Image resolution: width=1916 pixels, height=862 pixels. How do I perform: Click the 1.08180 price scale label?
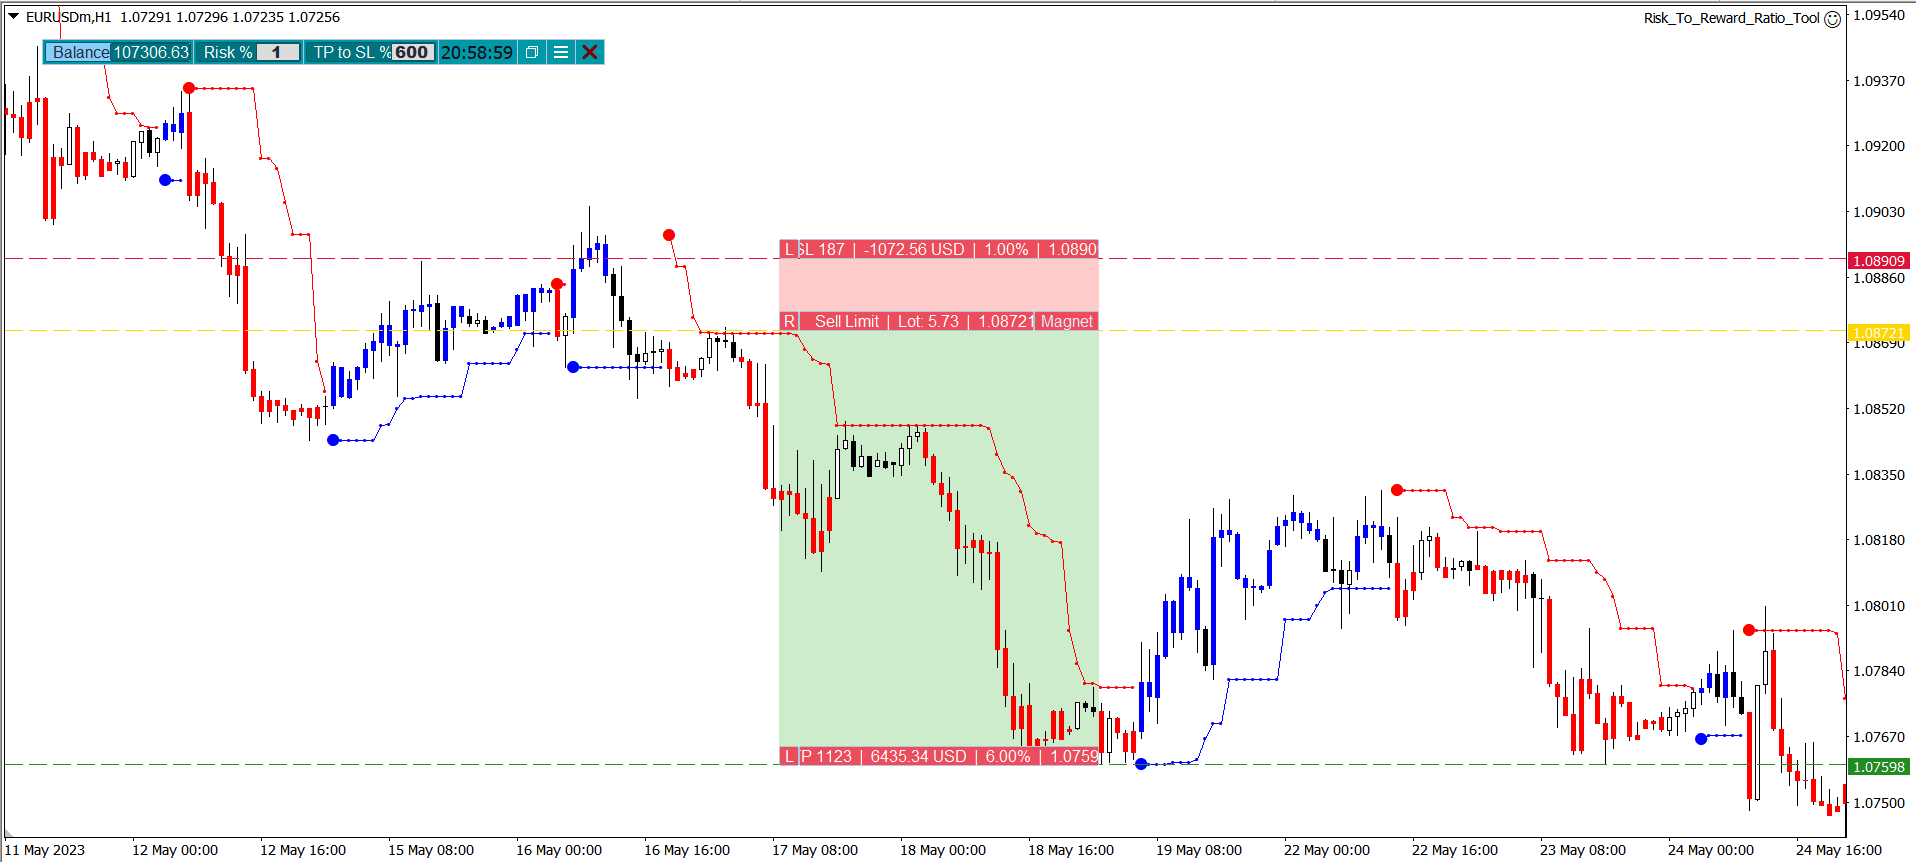point(1879,540)
